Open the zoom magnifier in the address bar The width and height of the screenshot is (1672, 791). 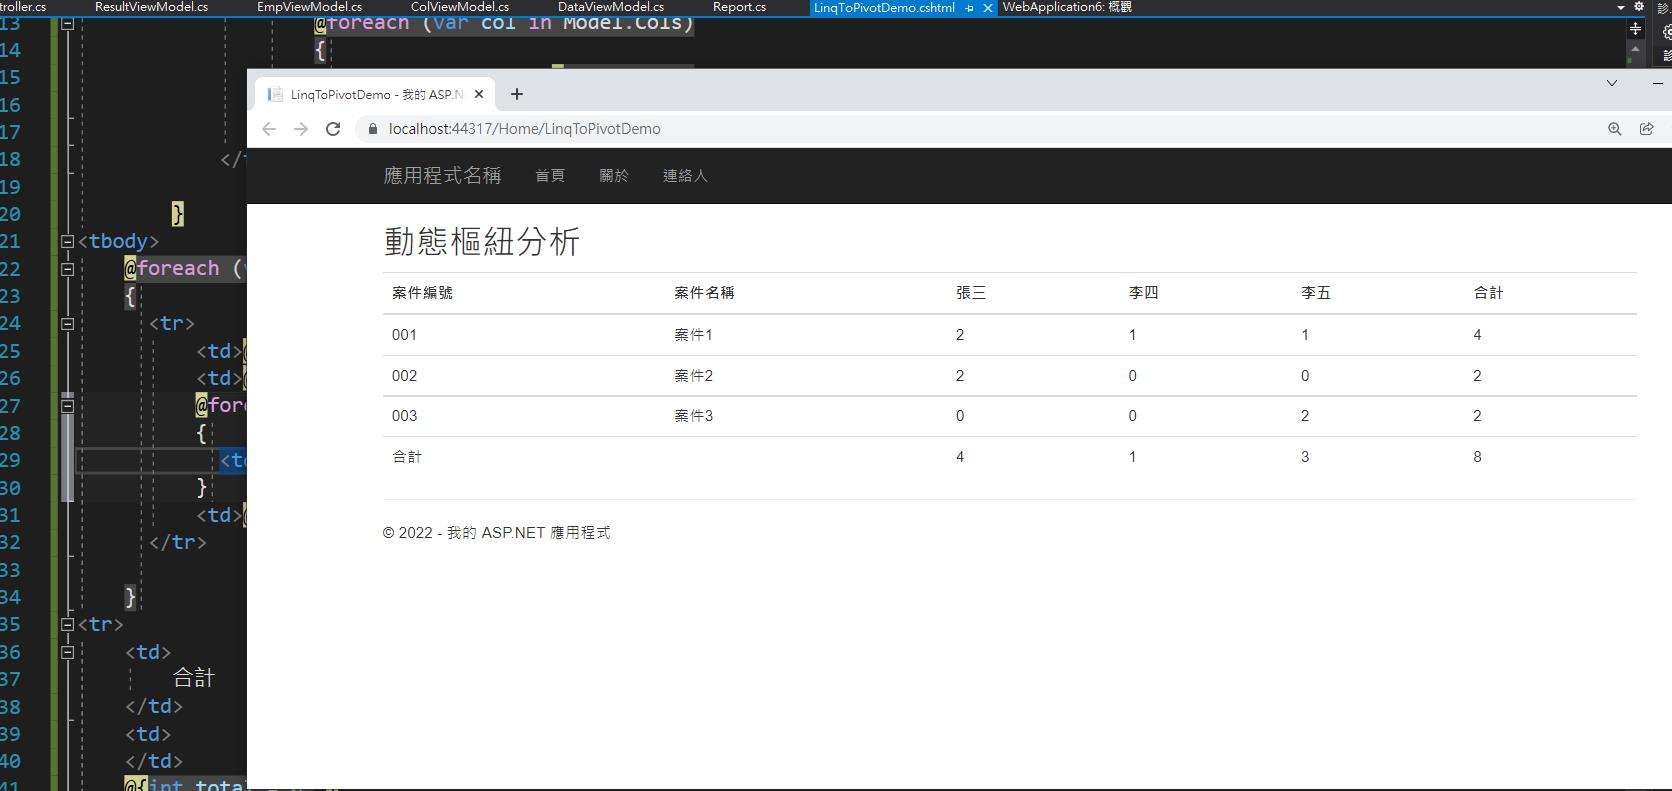[1614, 129]
